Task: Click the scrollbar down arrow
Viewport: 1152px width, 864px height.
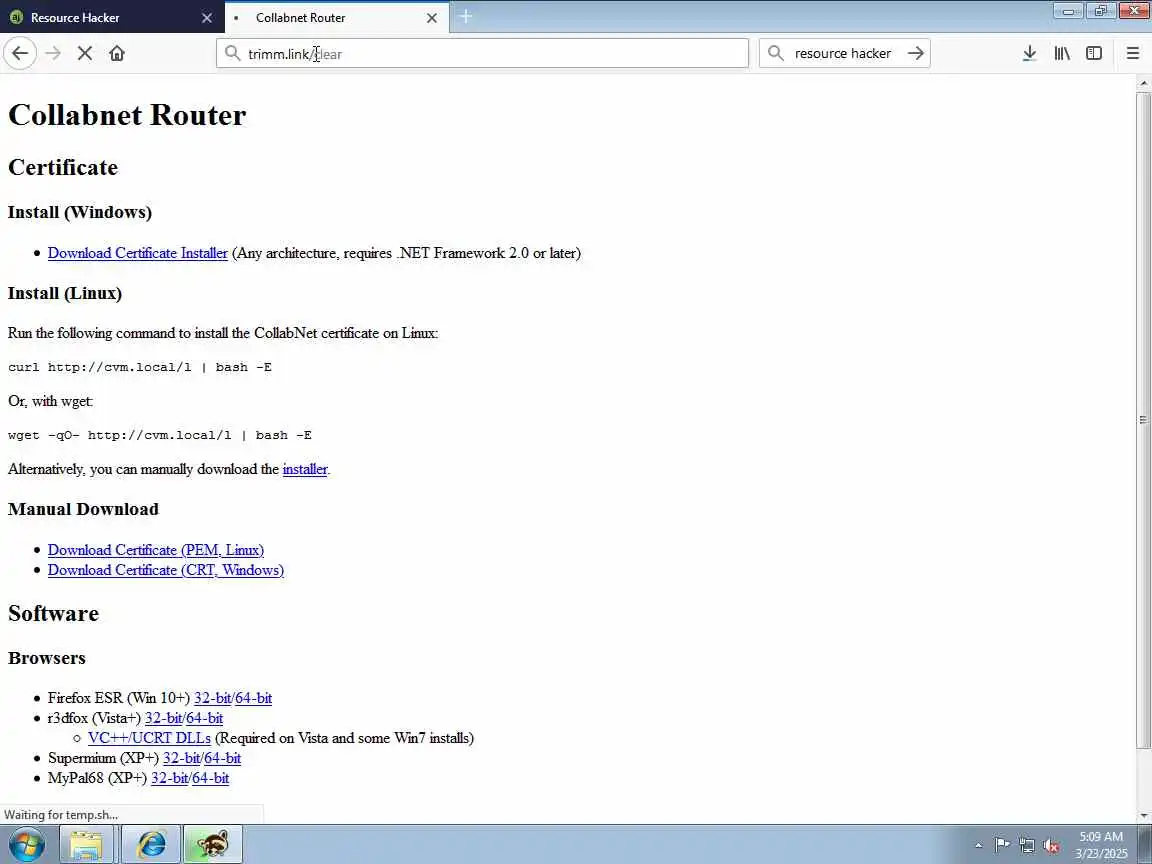Action: click(x=1143, y=816)
